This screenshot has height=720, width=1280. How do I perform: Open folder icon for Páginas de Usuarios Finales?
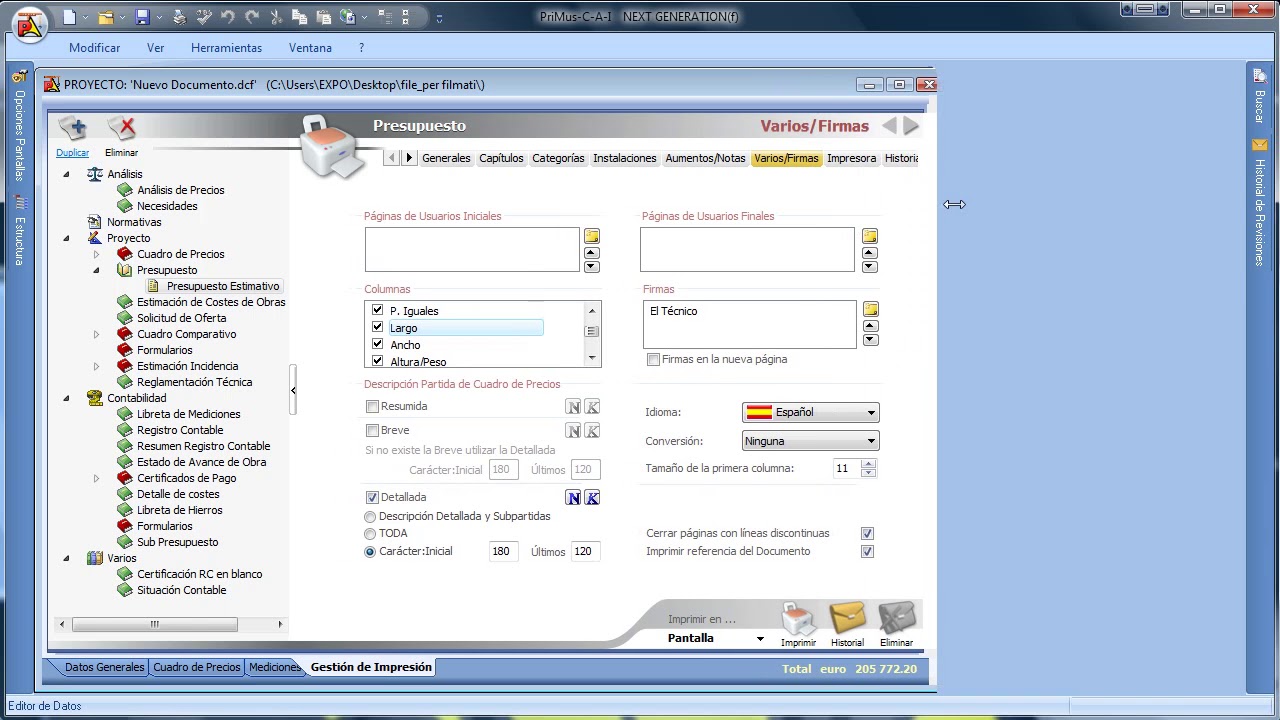coord(870,236)
